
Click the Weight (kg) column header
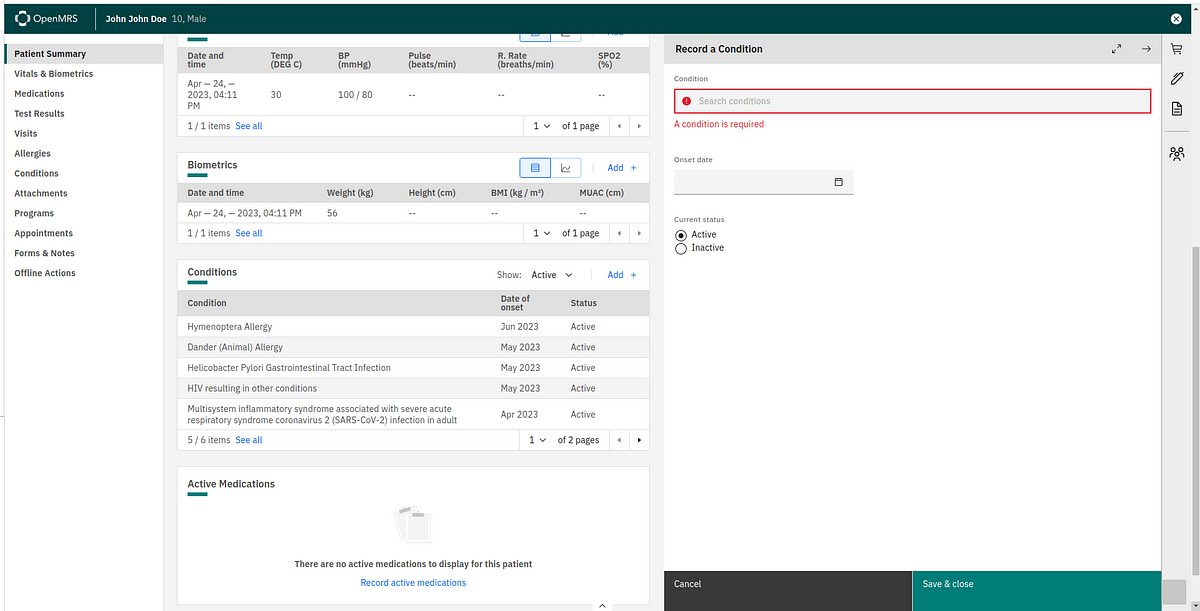[350, 193]
